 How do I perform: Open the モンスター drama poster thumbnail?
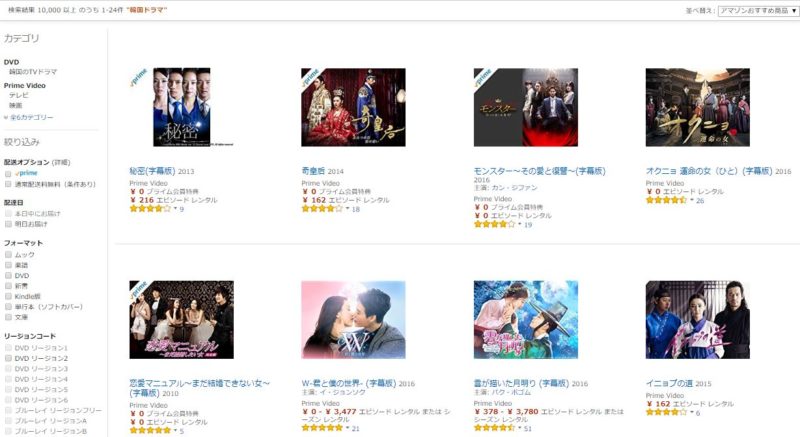526,108
